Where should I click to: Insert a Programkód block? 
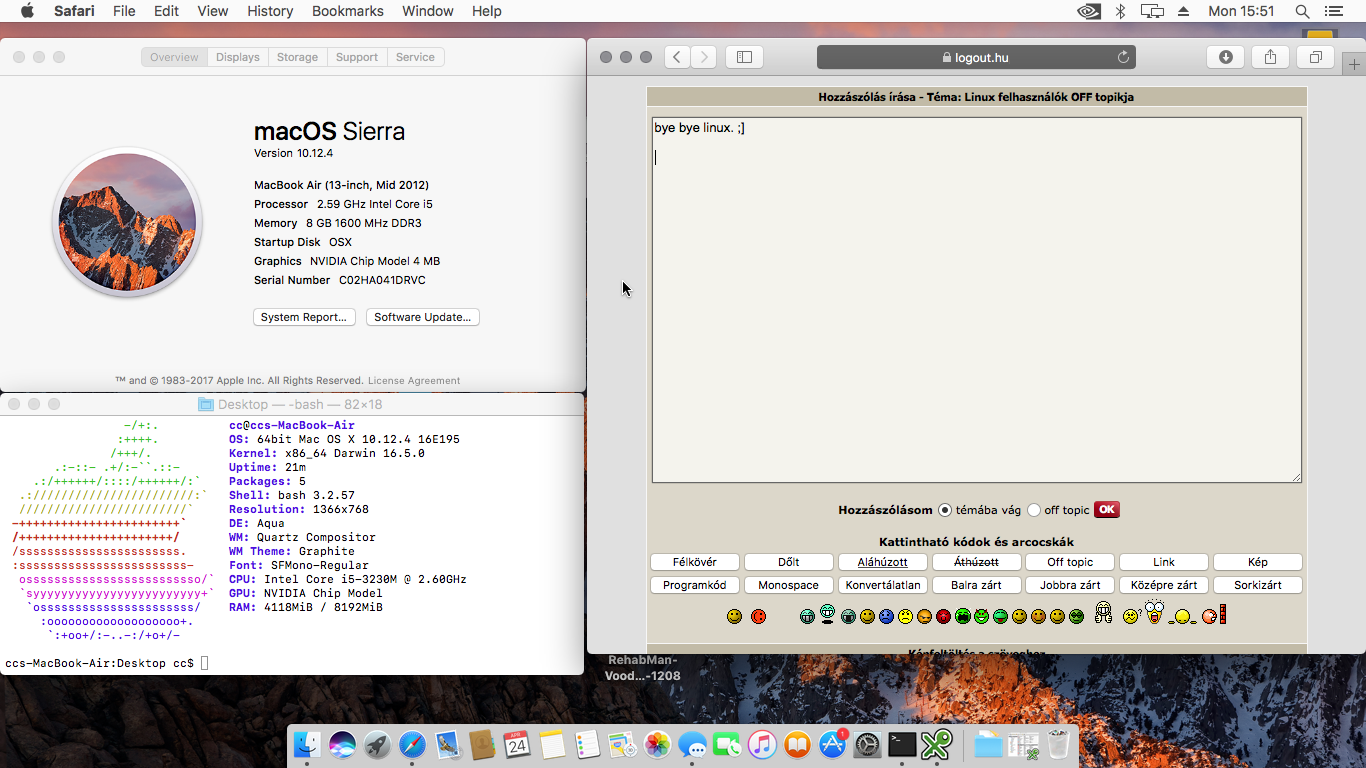[x=695, y=585]
